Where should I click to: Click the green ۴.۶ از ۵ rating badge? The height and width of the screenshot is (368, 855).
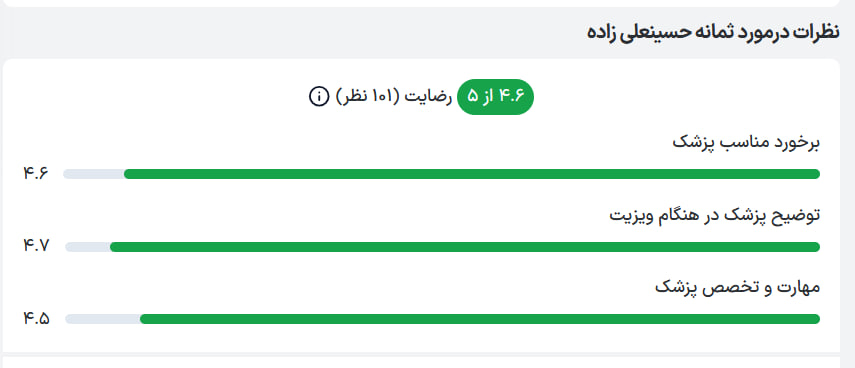(495, 97)
